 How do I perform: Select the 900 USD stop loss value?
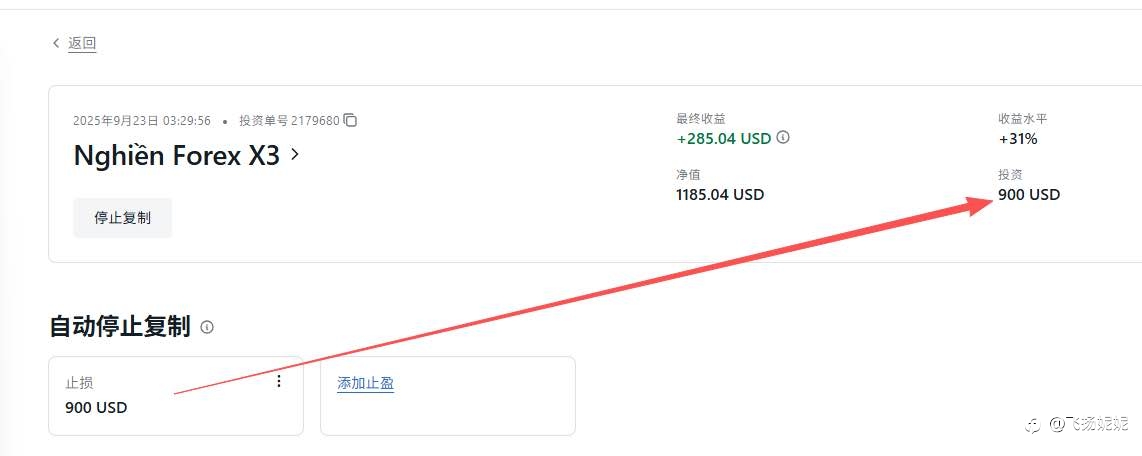click(x=96, y=407)
